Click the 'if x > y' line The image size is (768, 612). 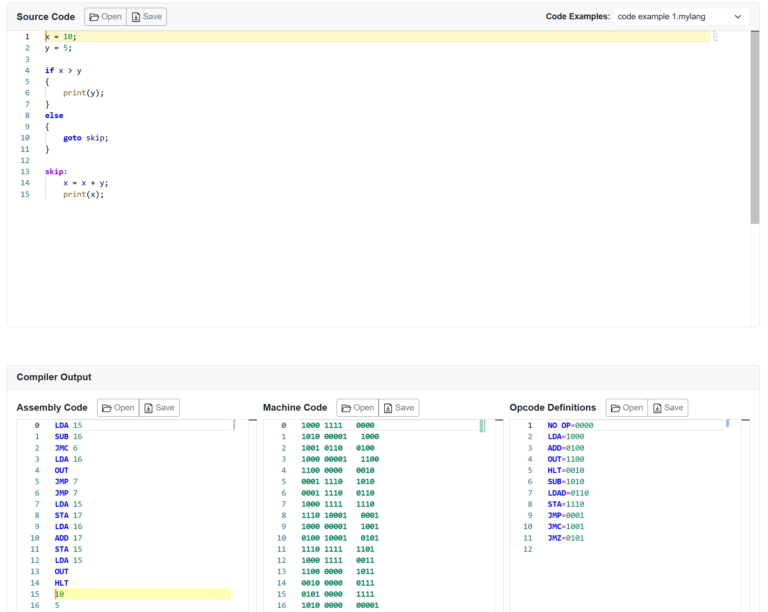point(63,71)
